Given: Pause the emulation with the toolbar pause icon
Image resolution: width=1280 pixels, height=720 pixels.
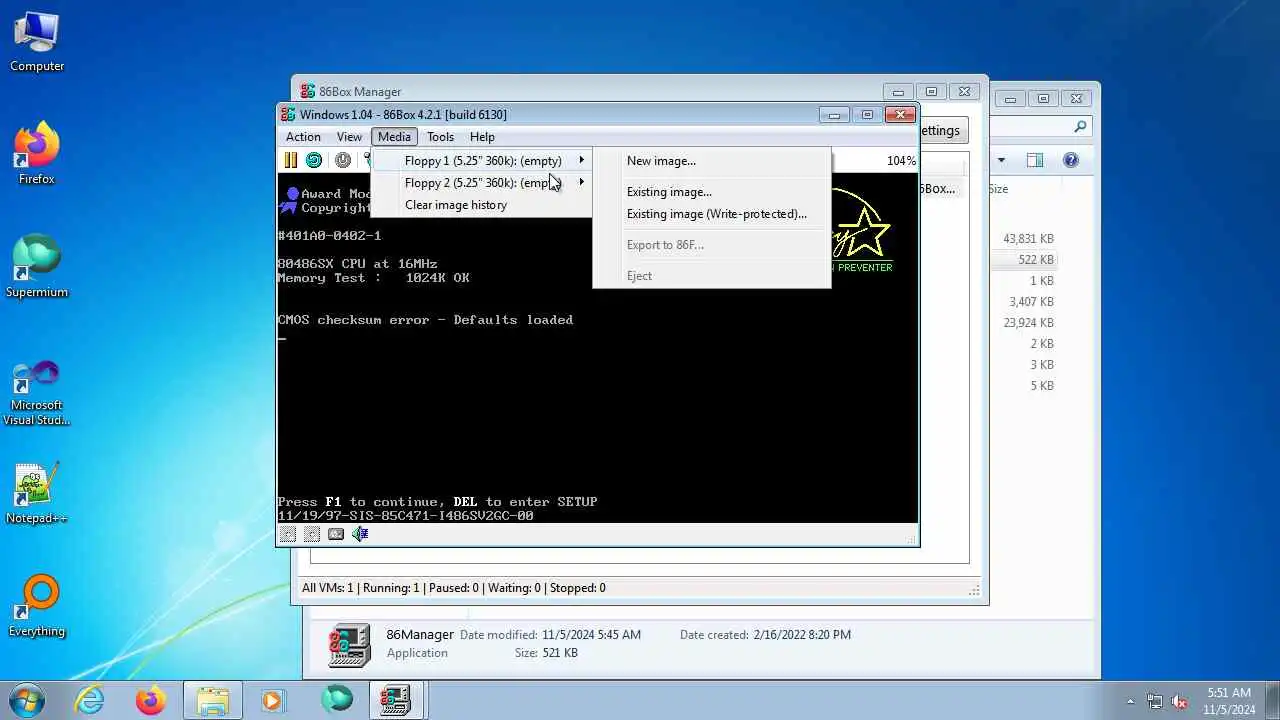Looking at the screenshot, I should 290,160.
